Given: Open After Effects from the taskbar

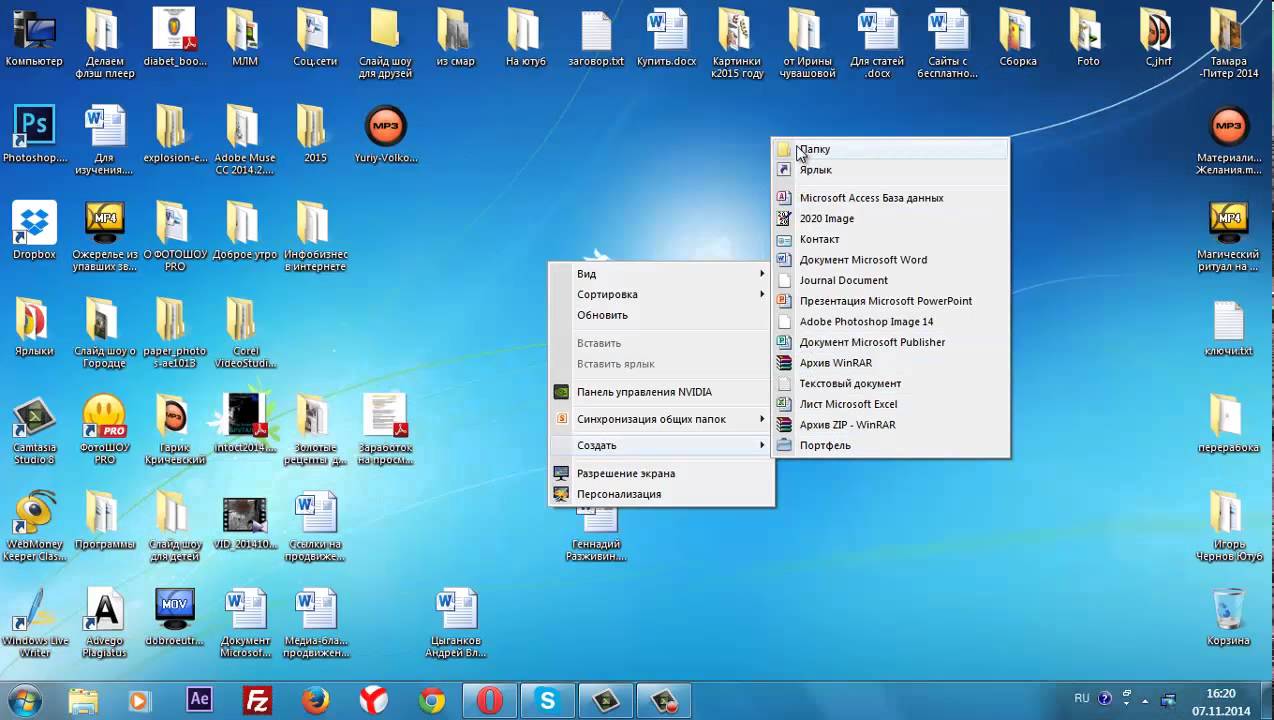Looking at the screenshot, I should pos(199,700).
